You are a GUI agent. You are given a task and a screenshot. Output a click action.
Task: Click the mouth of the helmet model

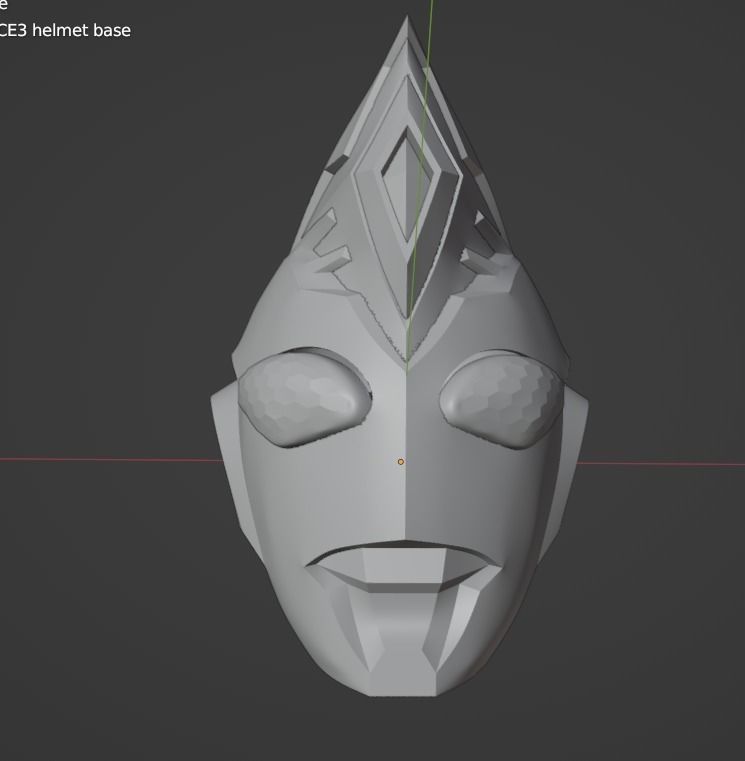coord(403,566)
